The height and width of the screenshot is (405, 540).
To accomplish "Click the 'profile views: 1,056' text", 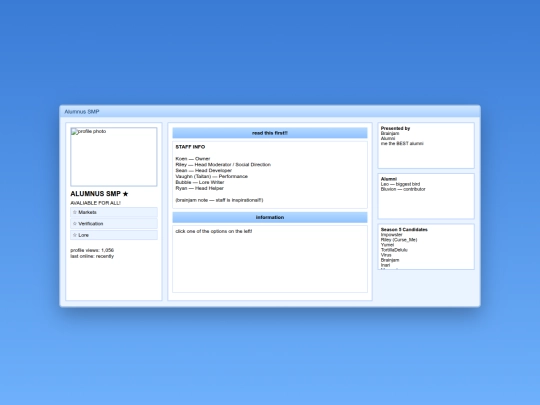I will pos(92,250).
